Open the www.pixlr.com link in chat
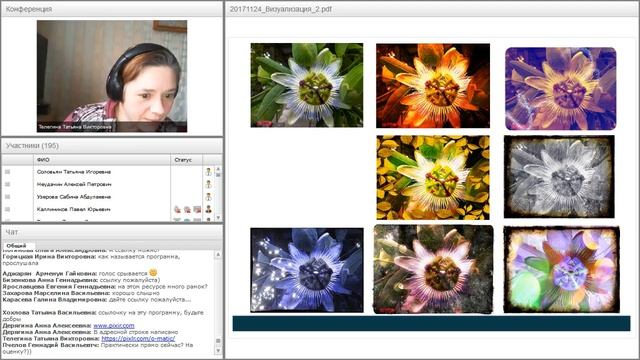 pyautogui.click(x=114, y=326)
